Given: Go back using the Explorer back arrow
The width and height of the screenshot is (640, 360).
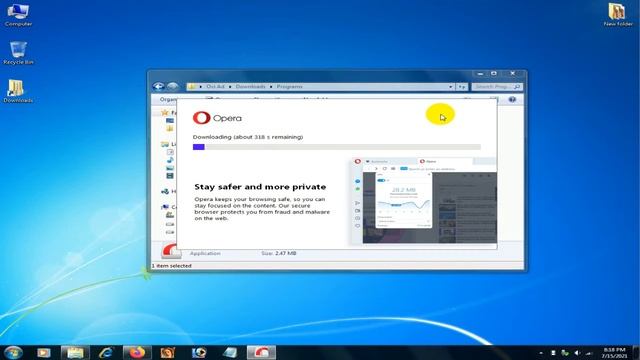Looking at the screenshot, I should click(x=159, y=87).
